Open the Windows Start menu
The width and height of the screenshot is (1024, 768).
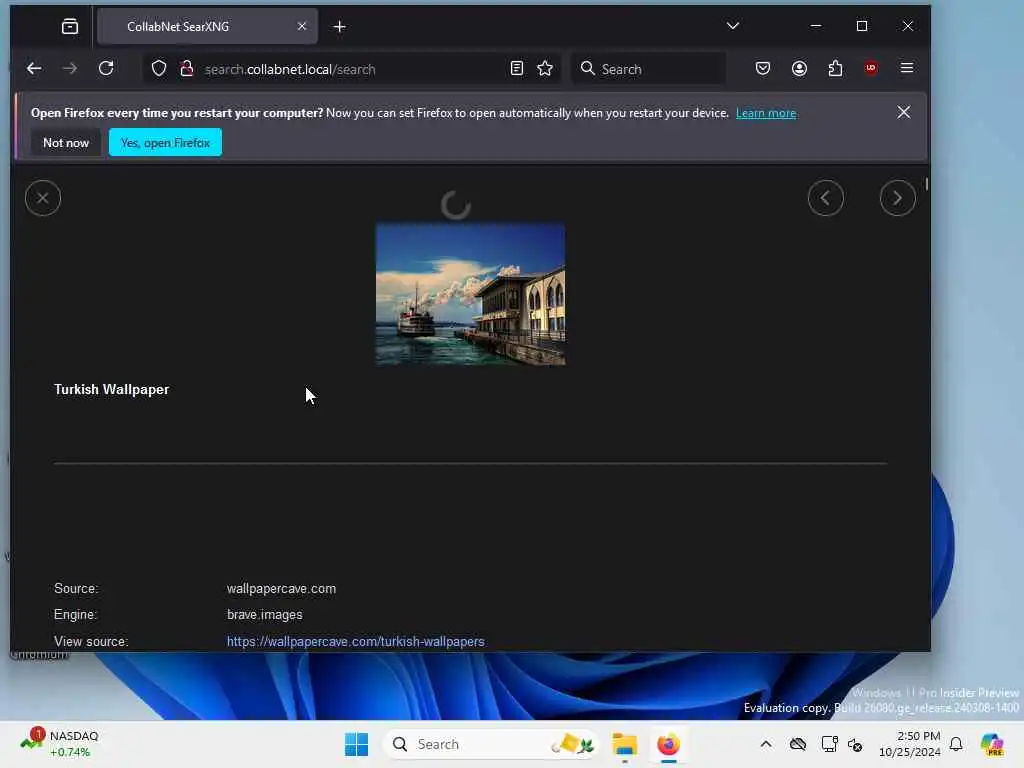coord(357,744)
